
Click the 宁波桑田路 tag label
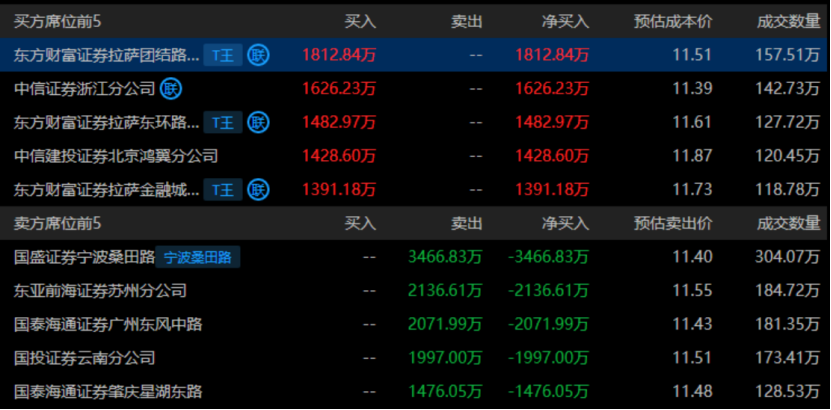point(198,257)
